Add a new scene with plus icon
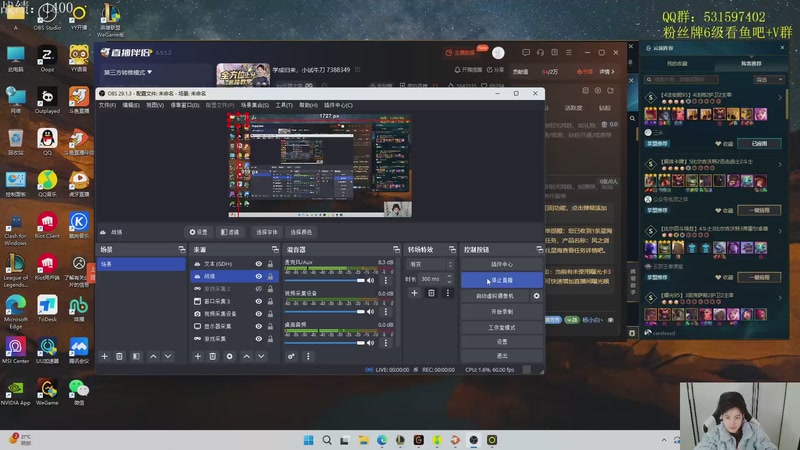The height and width of the screenshot is (450, 800). 104,356
